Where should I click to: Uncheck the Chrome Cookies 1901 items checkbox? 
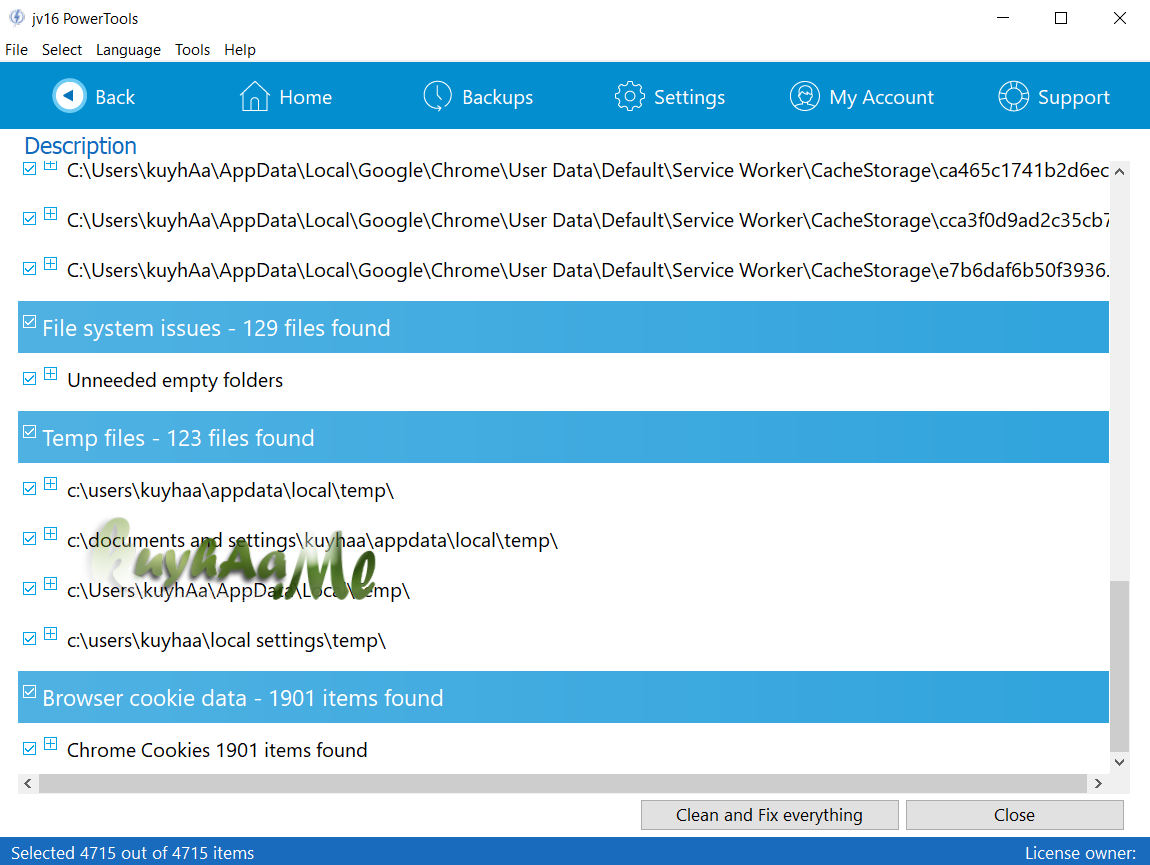coord(29,748)
